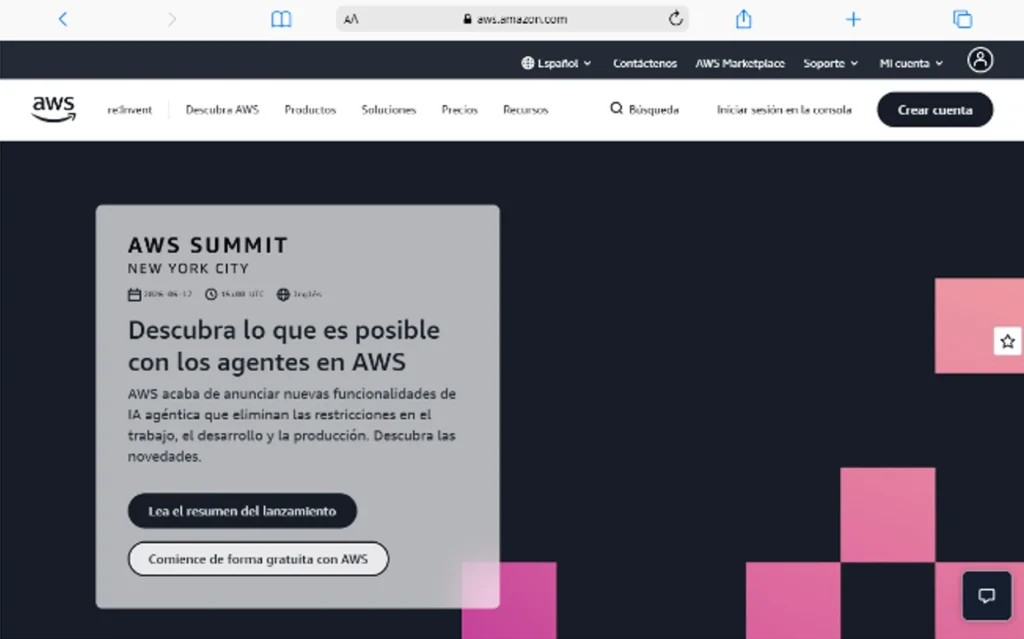Image resolution: width=1024 pixels, height=639 pixels.
Task: Open the Descubra AWS menu
Action: 222,110
